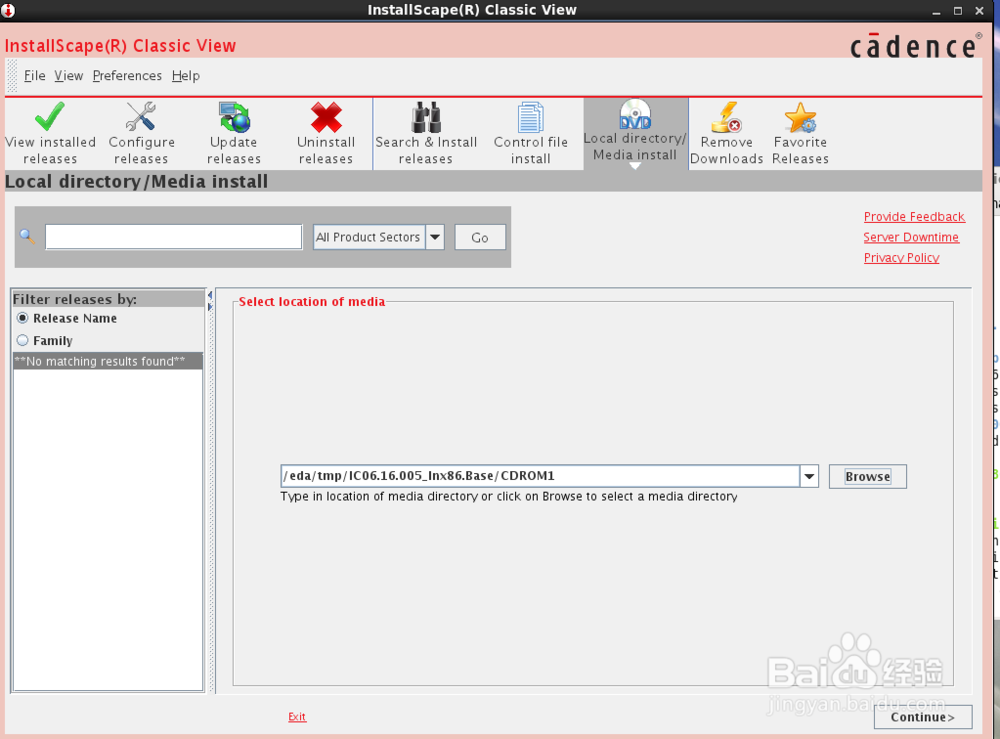Collapse filter panel with left splitter arrow
The height and width of the screenshot is (739, 1000).
[x=210, y=296]
